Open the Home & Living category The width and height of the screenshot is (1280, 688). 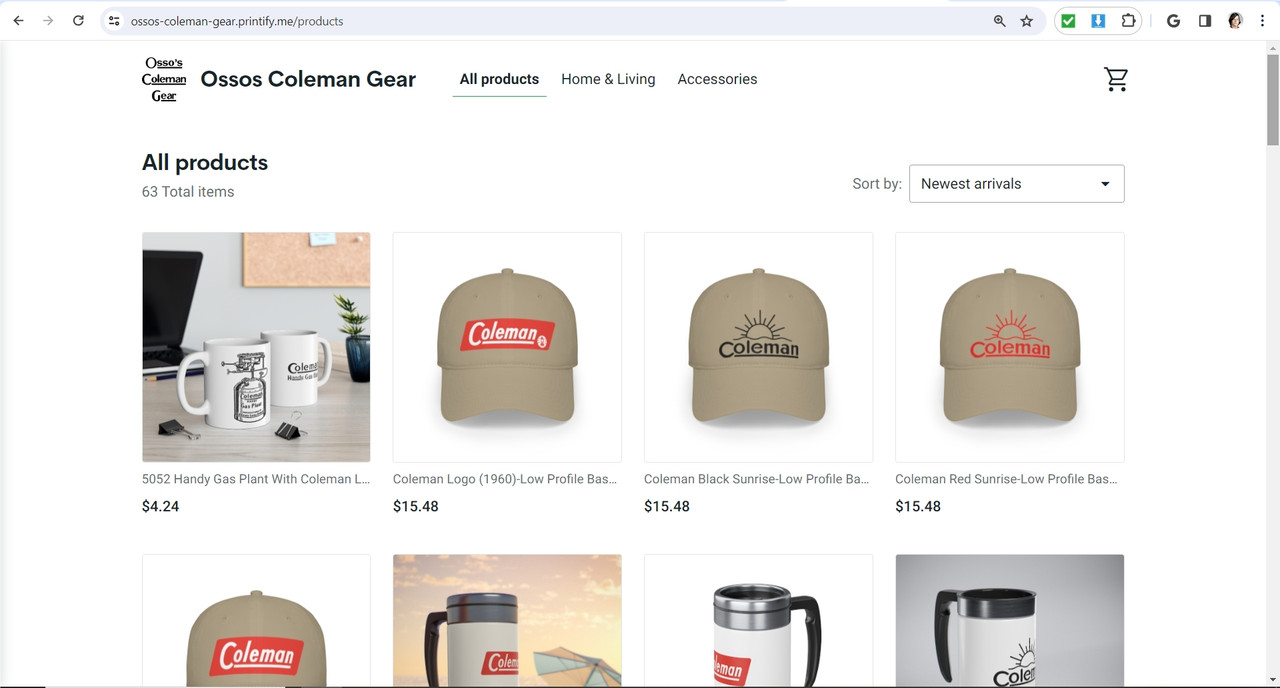coord(608,79)
